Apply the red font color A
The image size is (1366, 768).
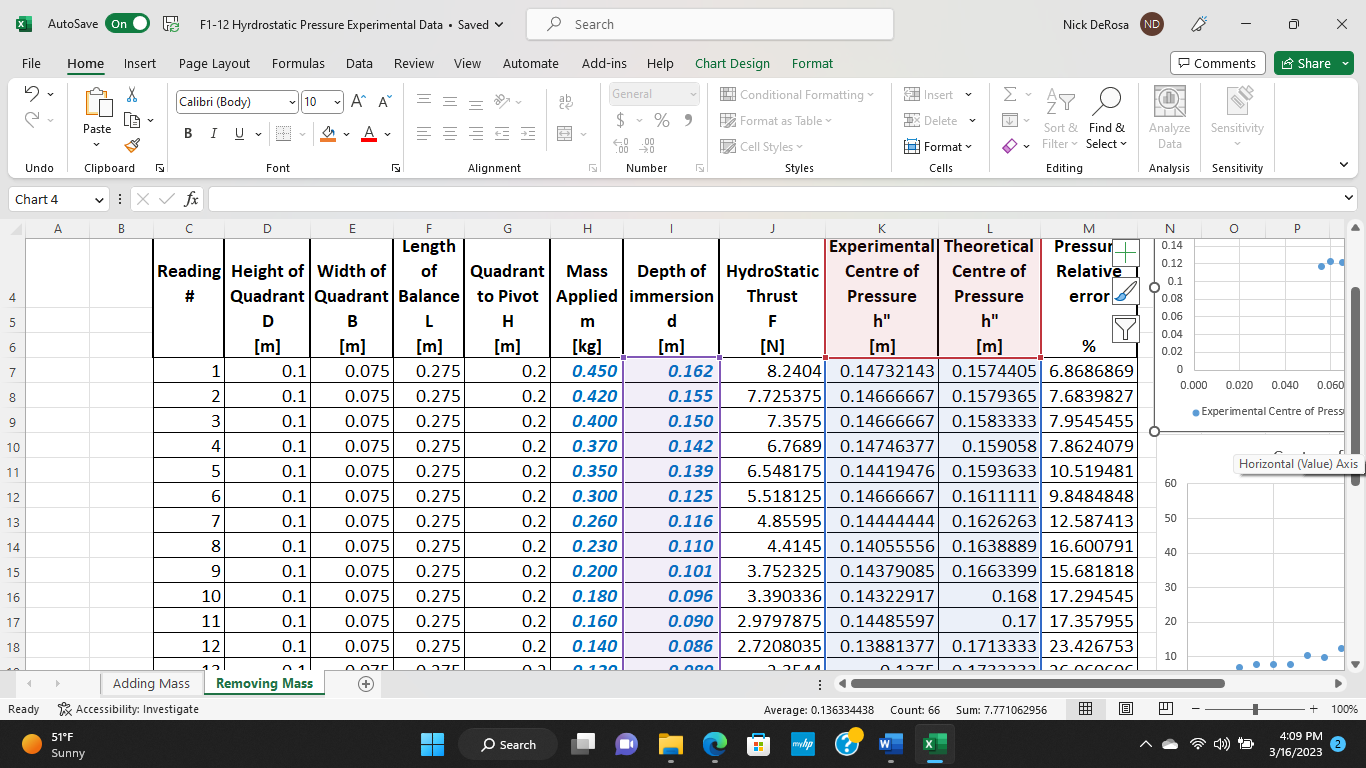click(x=368, y=134)
